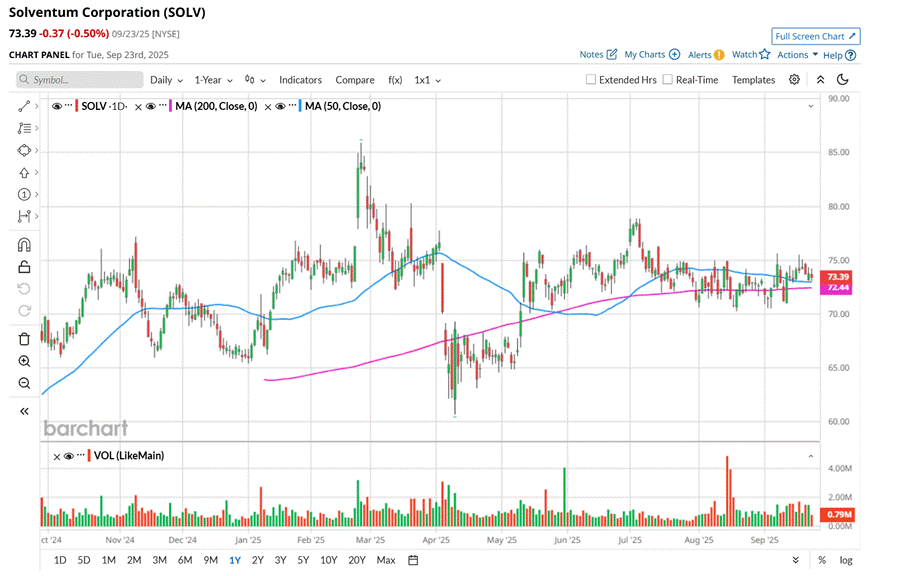
Task: Collapse the chart toolbar with double chevron
Action: 820,79
